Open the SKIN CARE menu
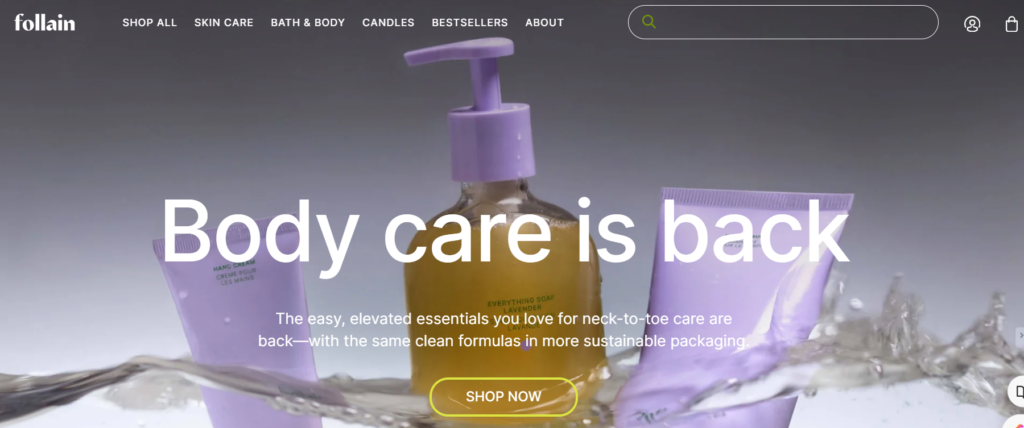Image resolution: width=1024 pixels, height=428 pixels. pos(223,22)
